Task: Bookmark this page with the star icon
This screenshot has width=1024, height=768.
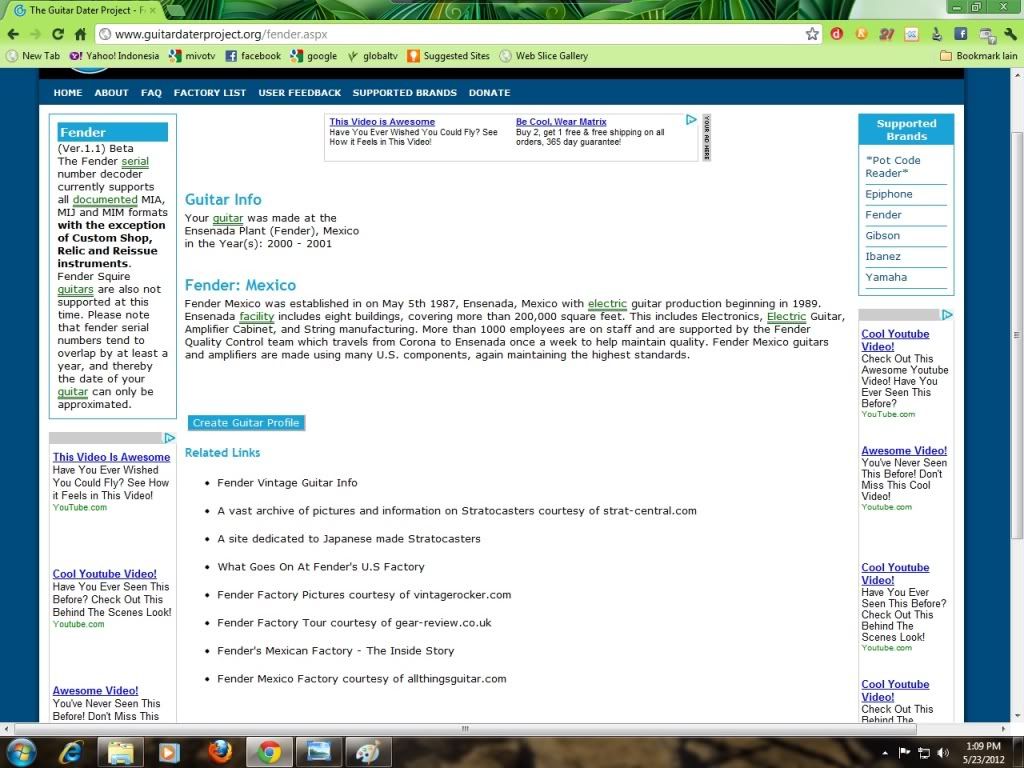Action: click(x=812, y=34)
